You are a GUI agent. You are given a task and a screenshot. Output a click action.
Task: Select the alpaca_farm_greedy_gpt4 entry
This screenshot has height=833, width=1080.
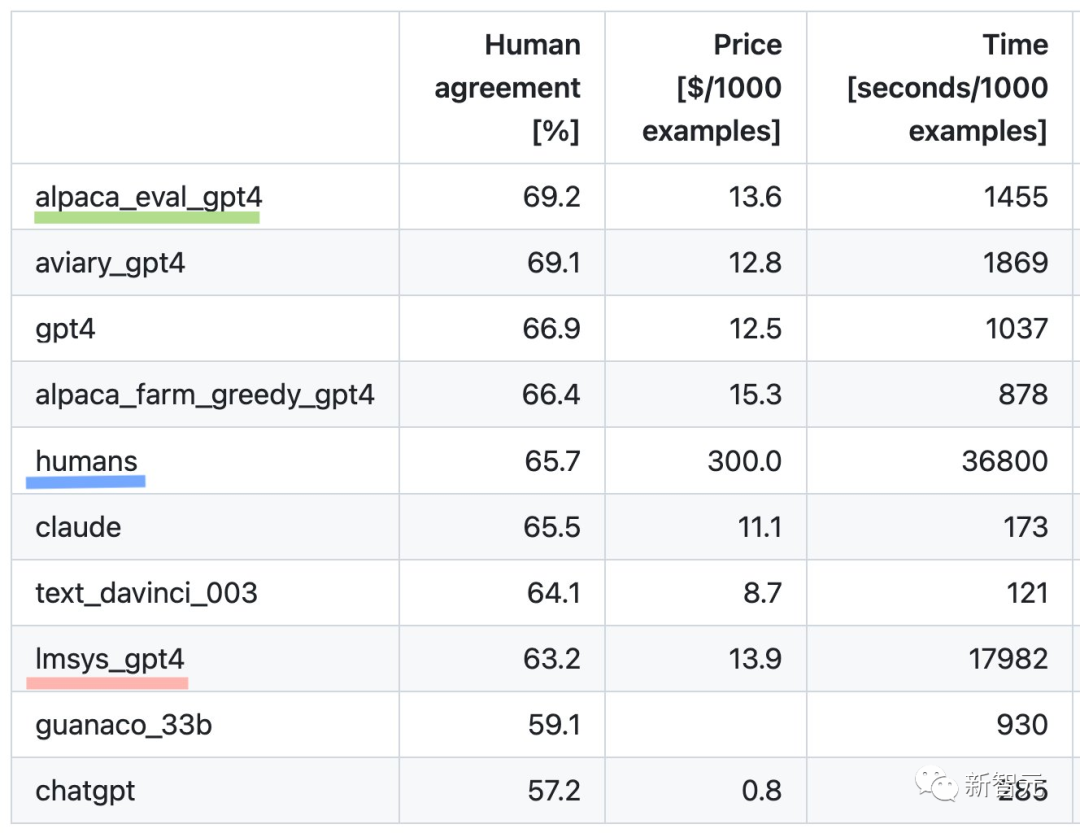[204, 395]
